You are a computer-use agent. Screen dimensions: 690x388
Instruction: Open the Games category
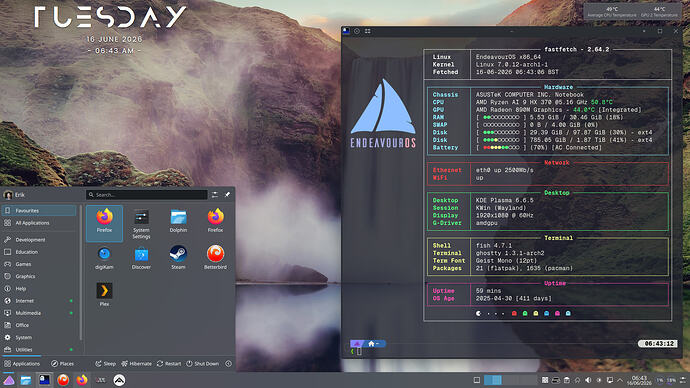(x=39, y=264)
